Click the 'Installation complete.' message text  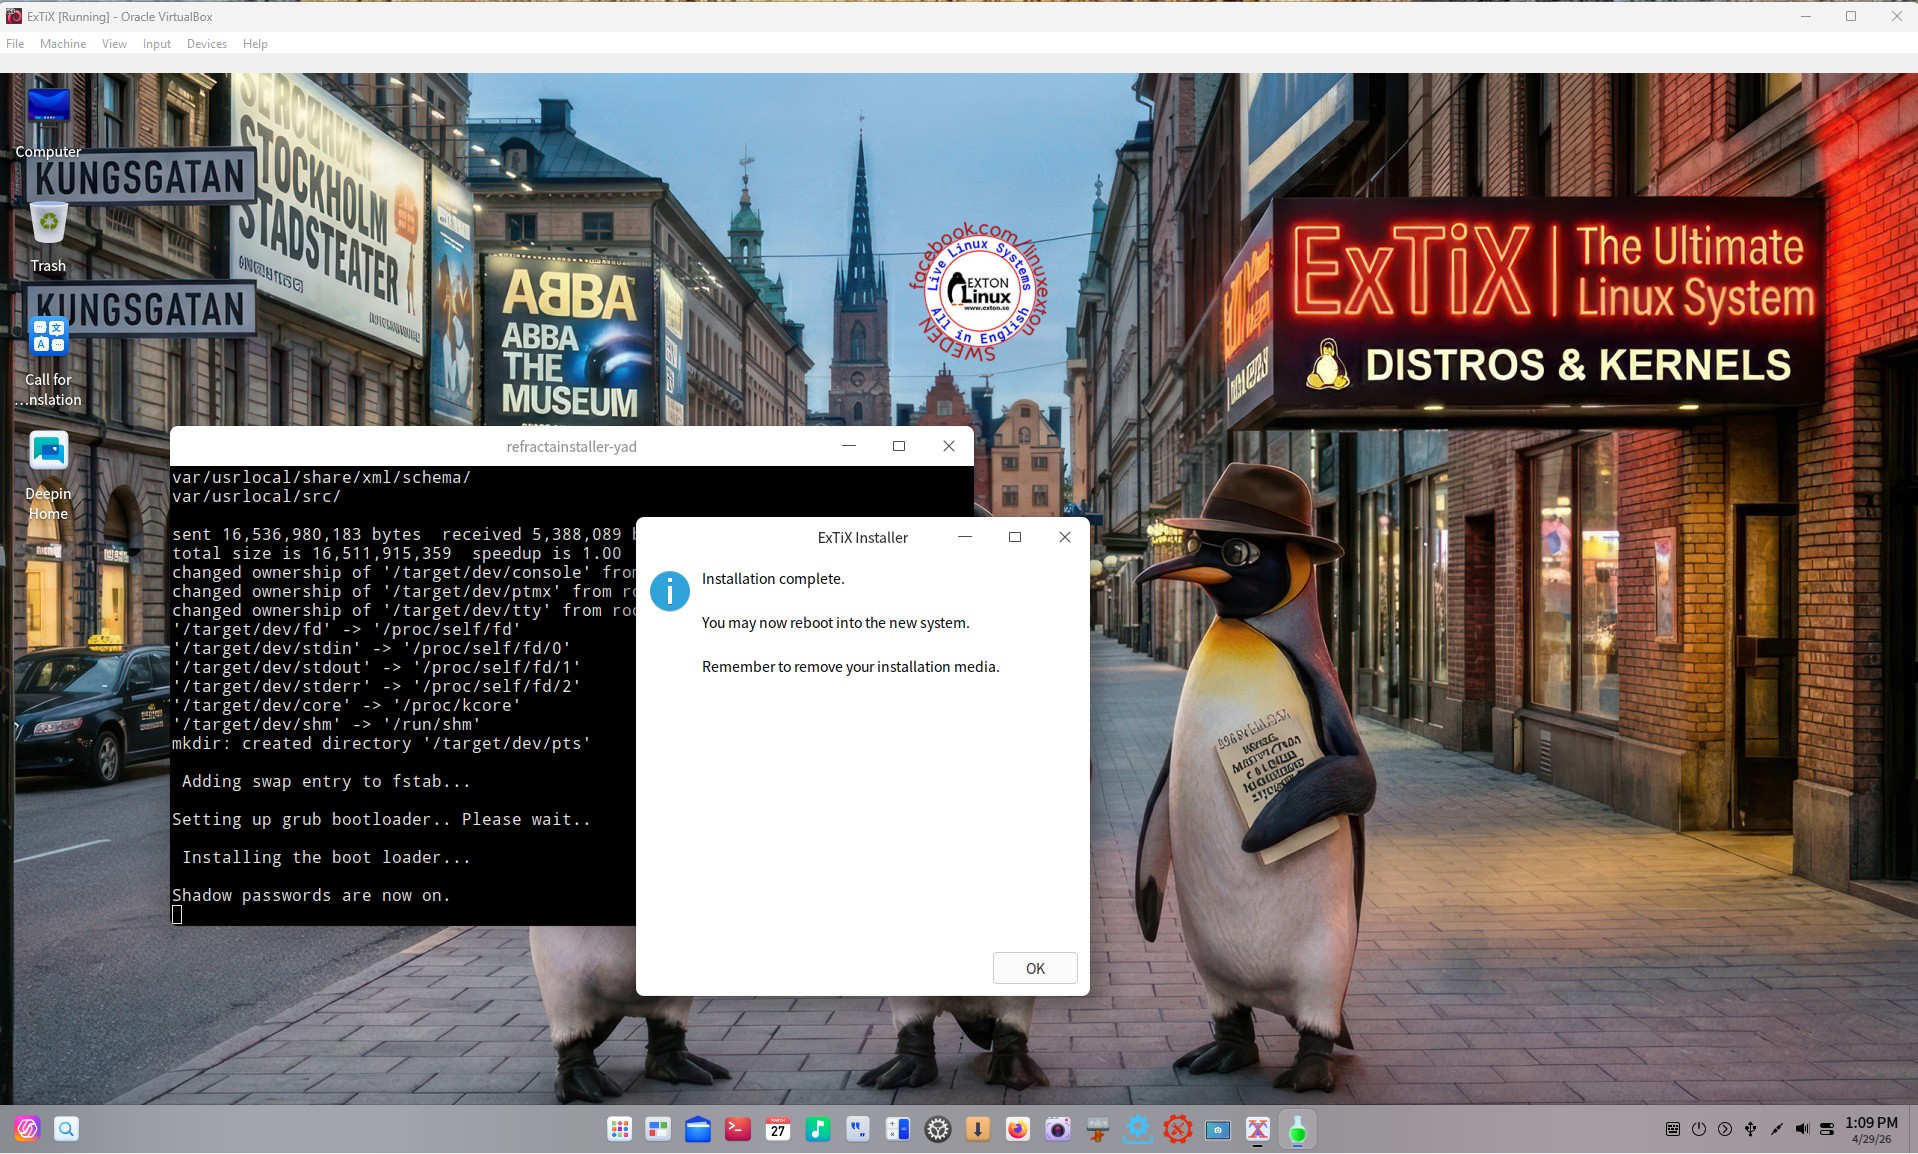773,579
